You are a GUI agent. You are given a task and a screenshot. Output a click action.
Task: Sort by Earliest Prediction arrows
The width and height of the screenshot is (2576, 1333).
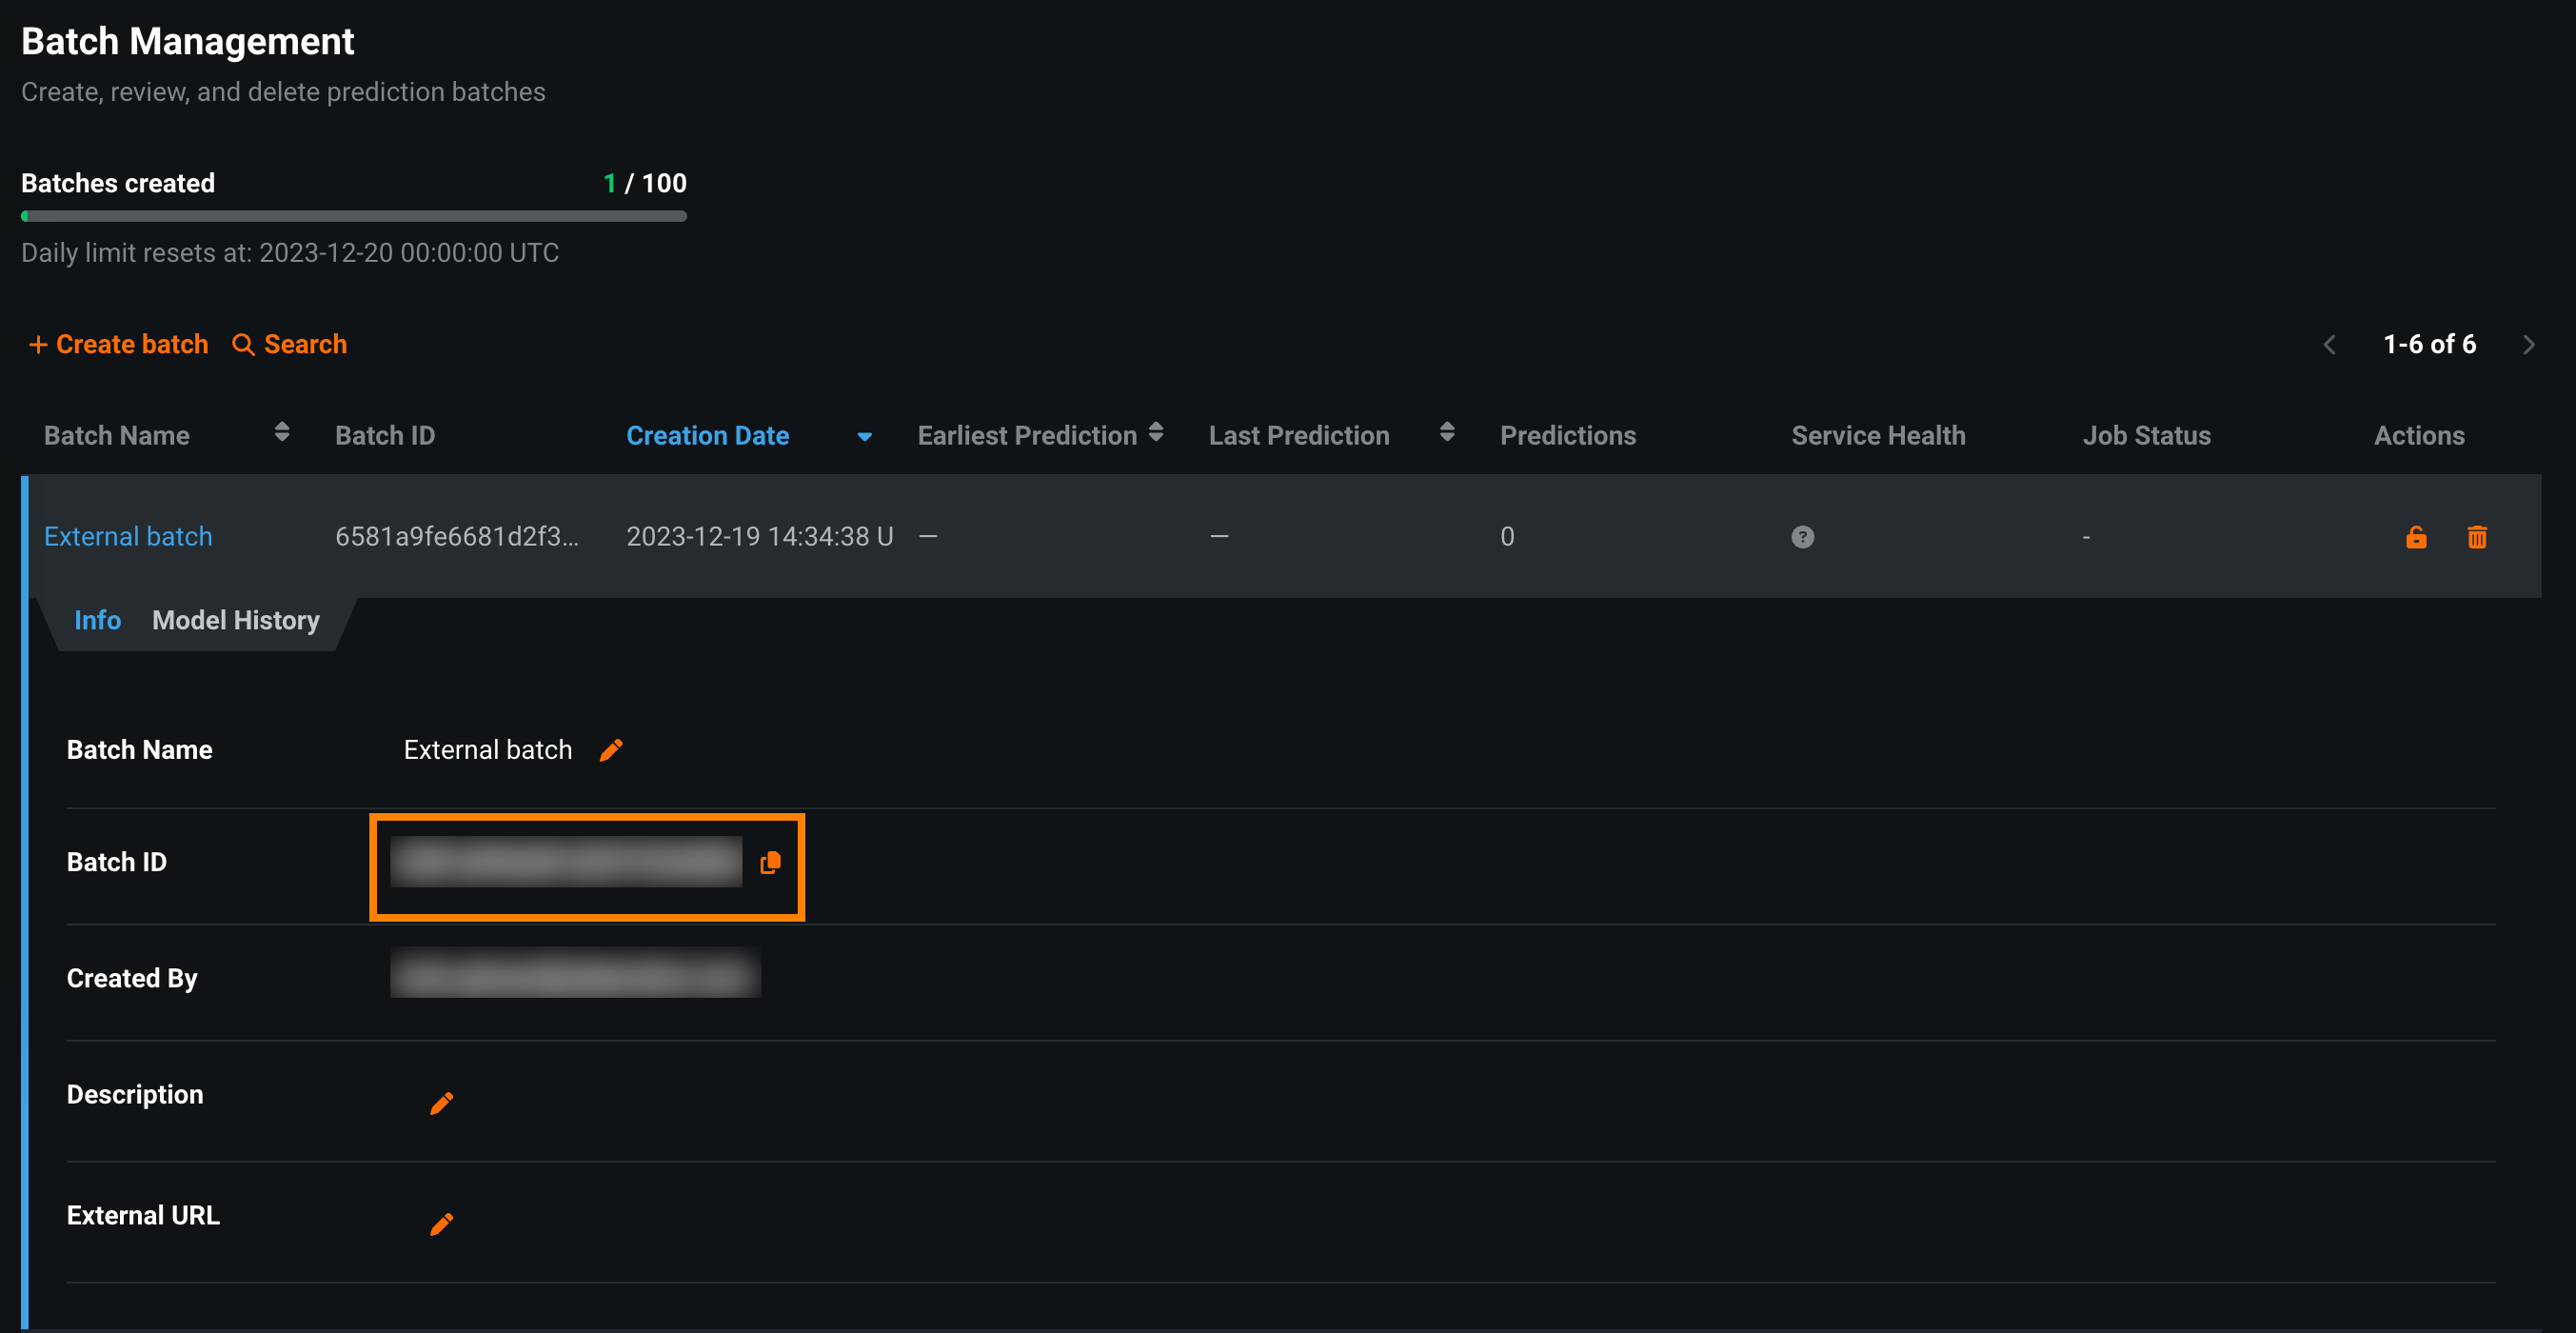(x=1155, y=432)
